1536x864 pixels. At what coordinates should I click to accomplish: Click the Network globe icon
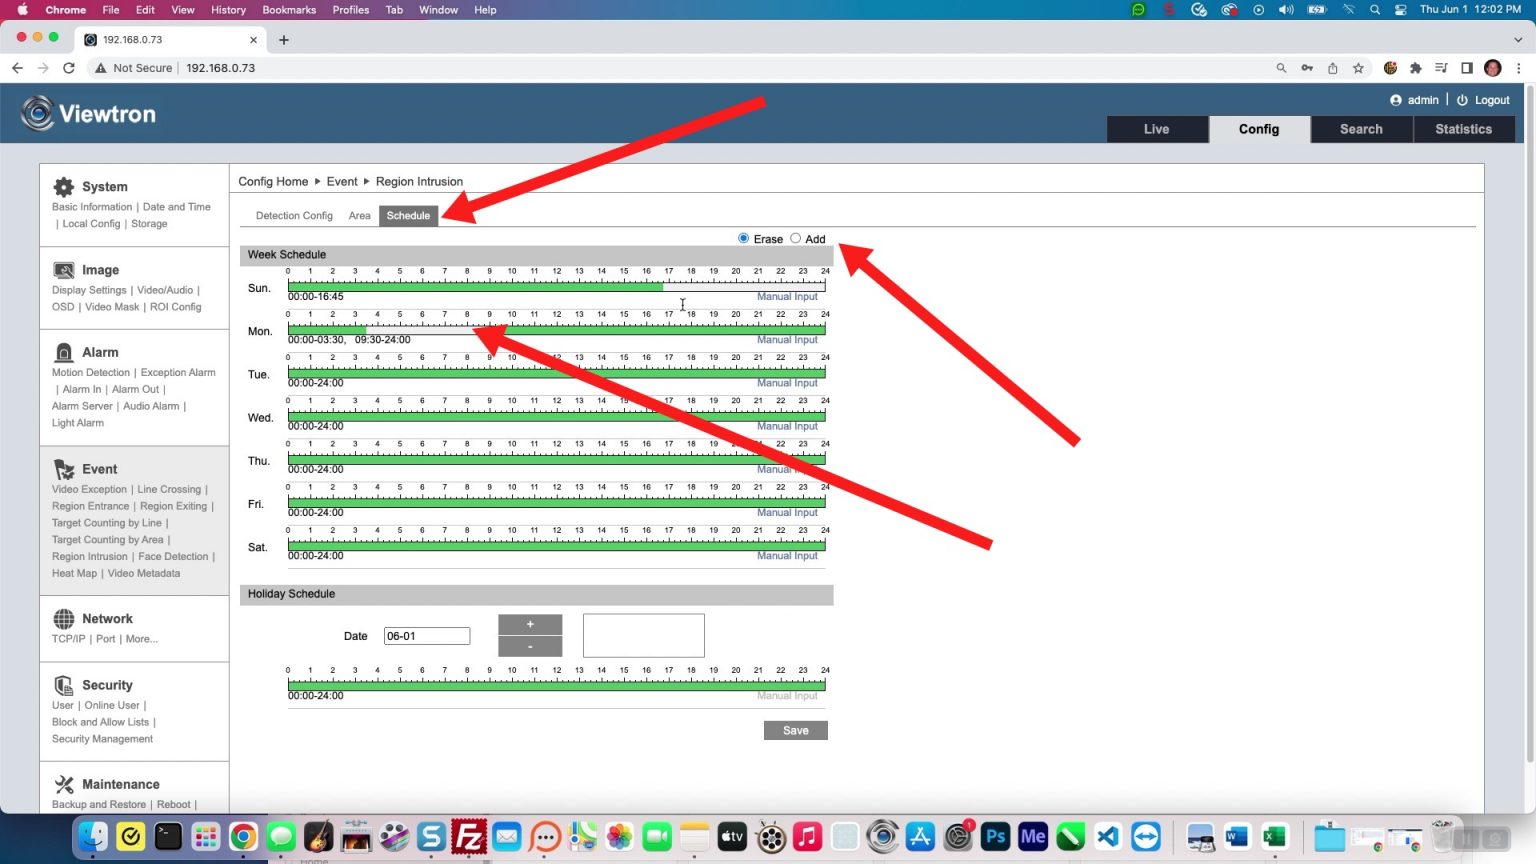[x=64, y=619]
